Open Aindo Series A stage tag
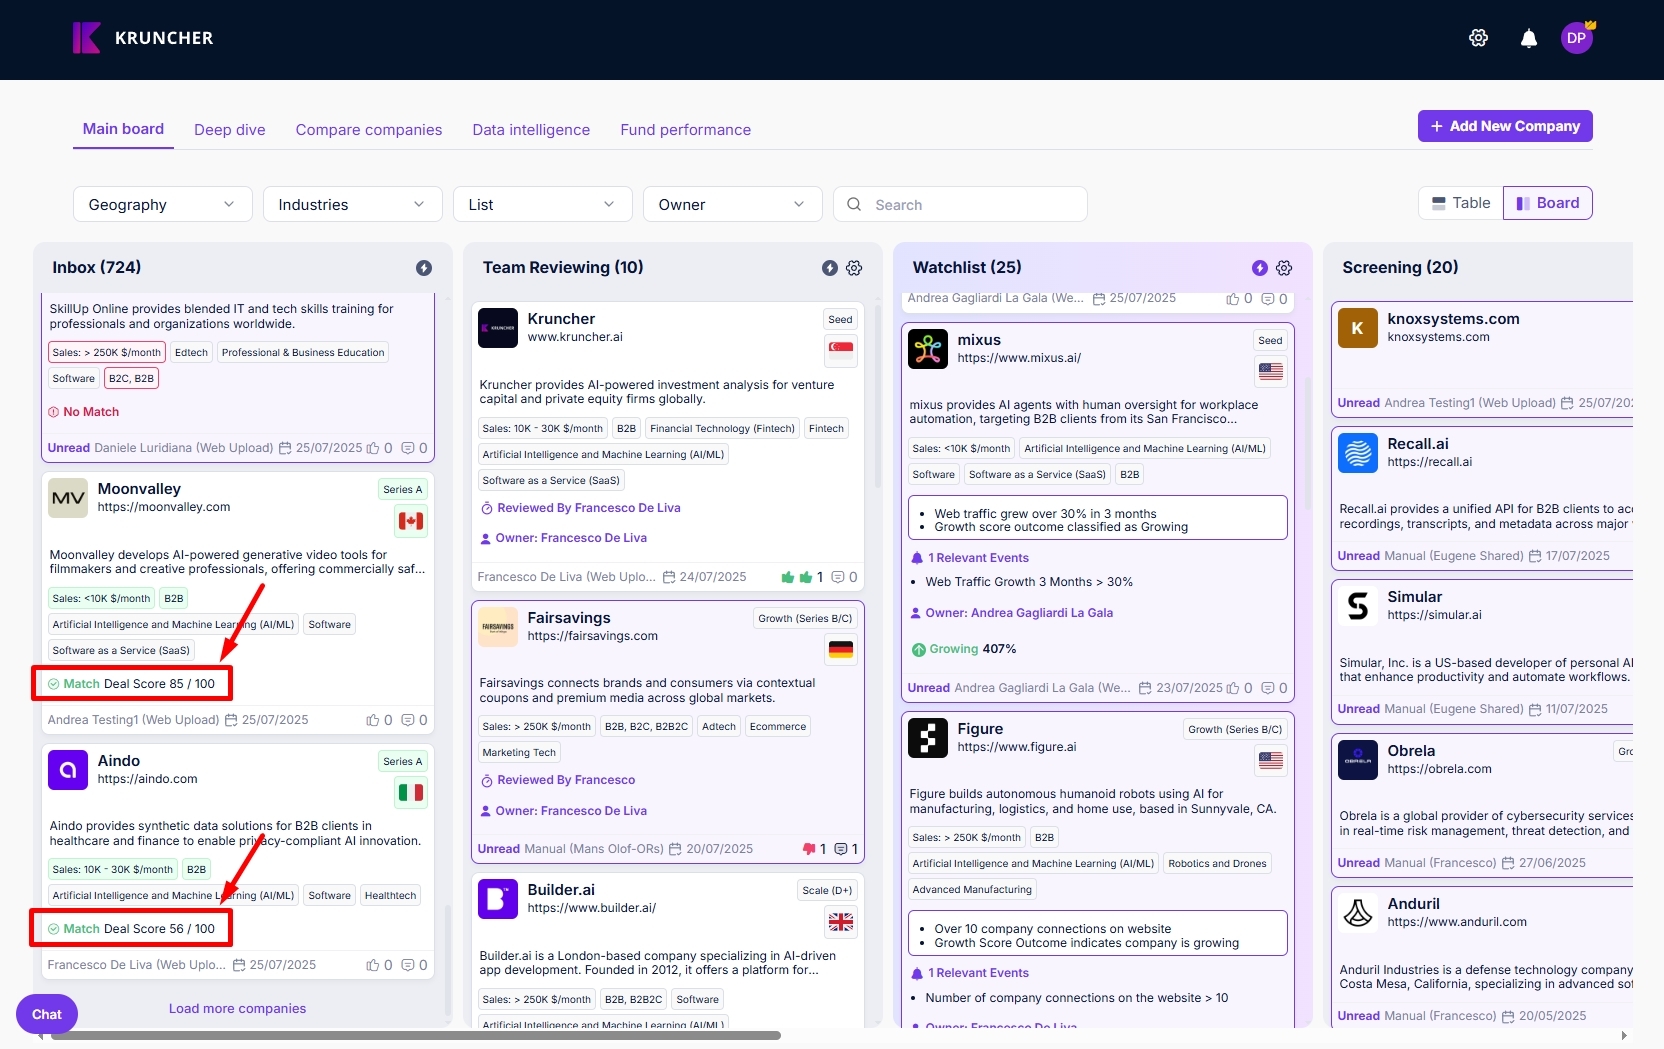The image size is (1664, 1049). 403,761
